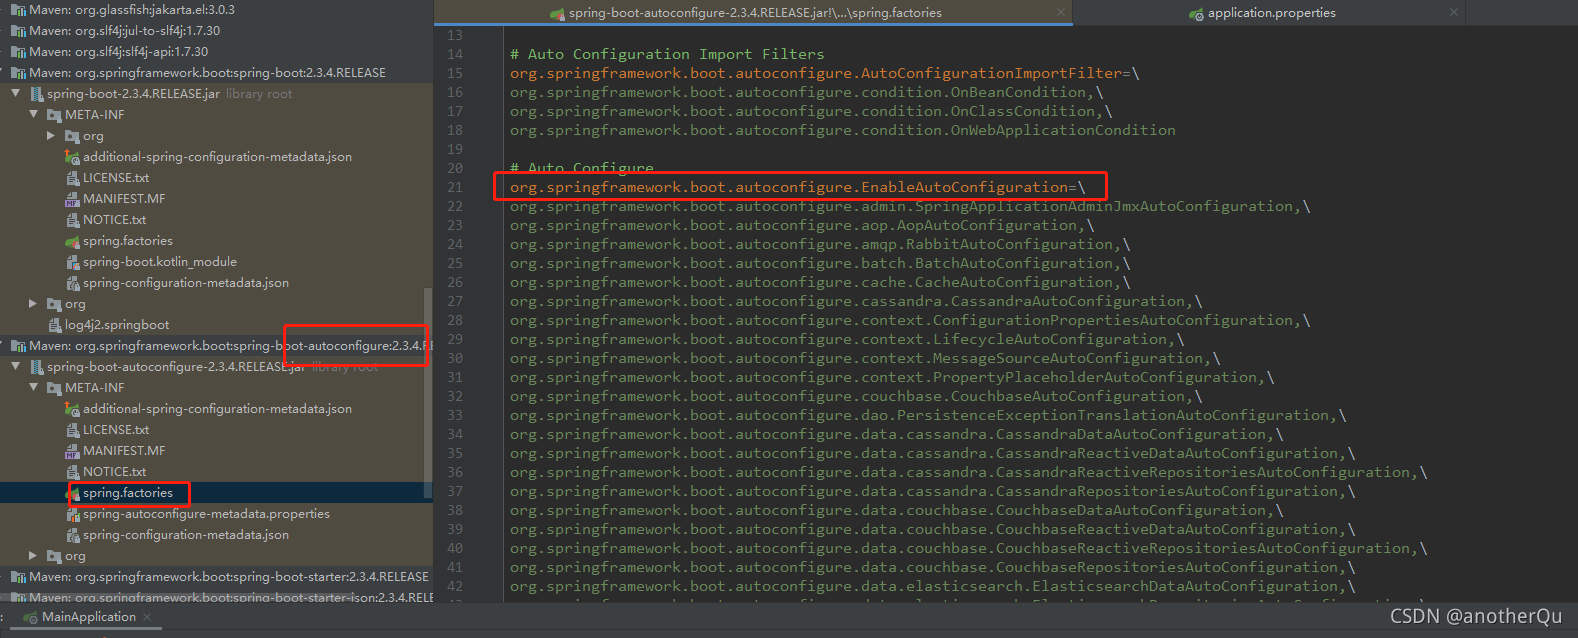Image resolution: width=1578 pixels, height=638 pixels.
Task: Select Maven spring-boot-starter:2.3.4.RELEASE library
Action: point(229,576)
